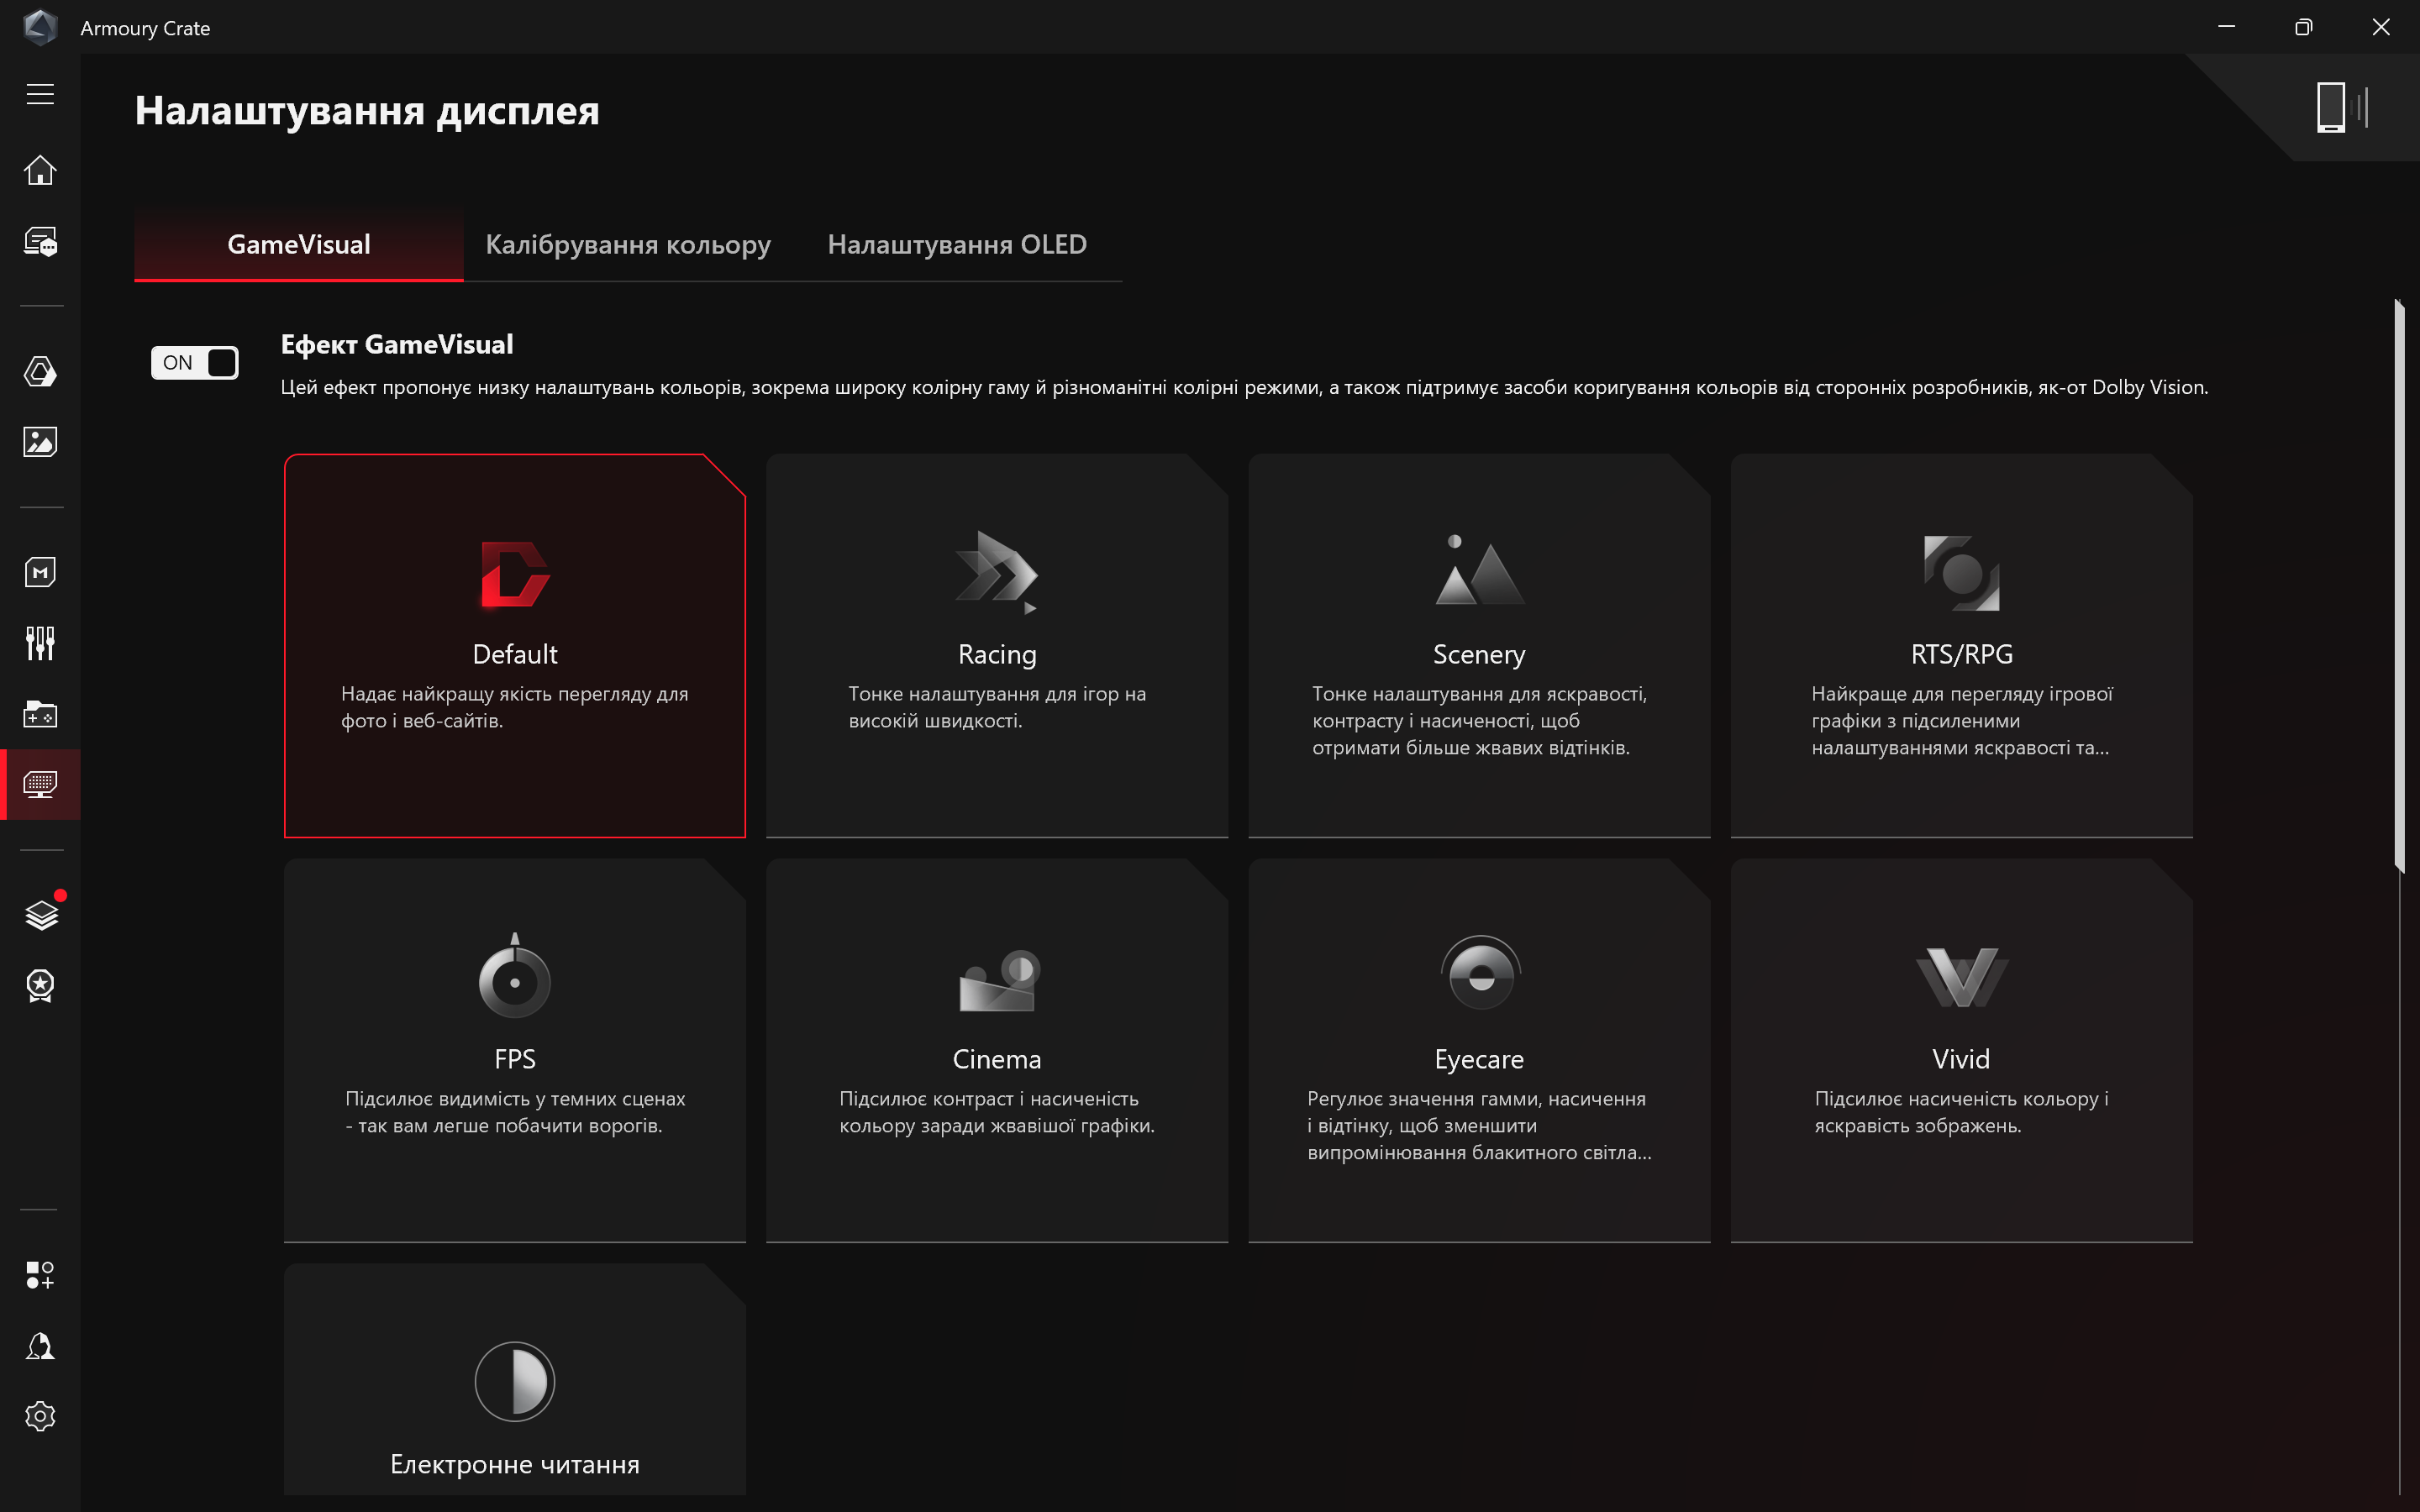Open Settings gear in the sidebar
Viewport: 2420px width, 1512px height.
(x=40, y=1416)
